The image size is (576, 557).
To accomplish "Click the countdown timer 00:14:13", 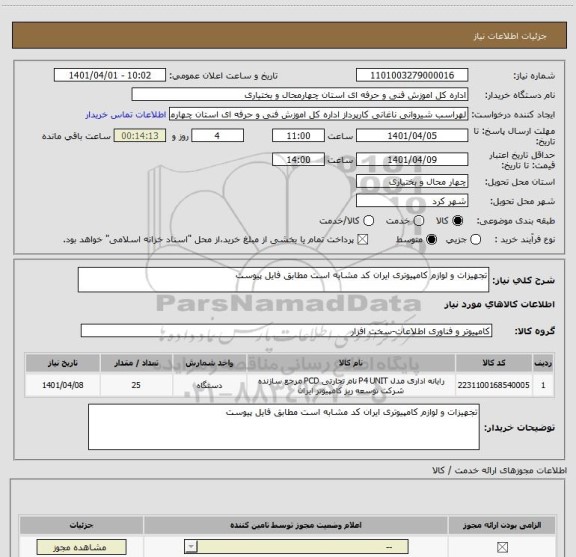I will point(140,136).
